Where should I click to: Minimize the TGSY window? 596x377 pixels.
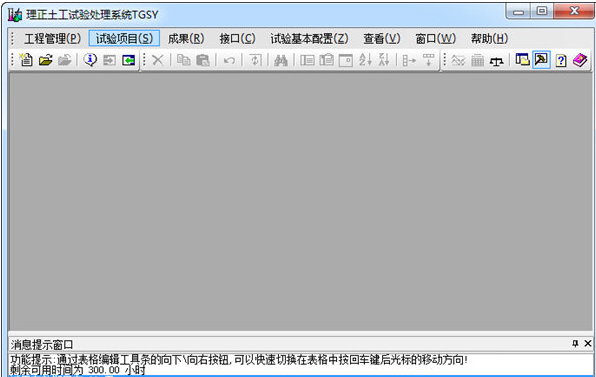click(x=518, y=12)
